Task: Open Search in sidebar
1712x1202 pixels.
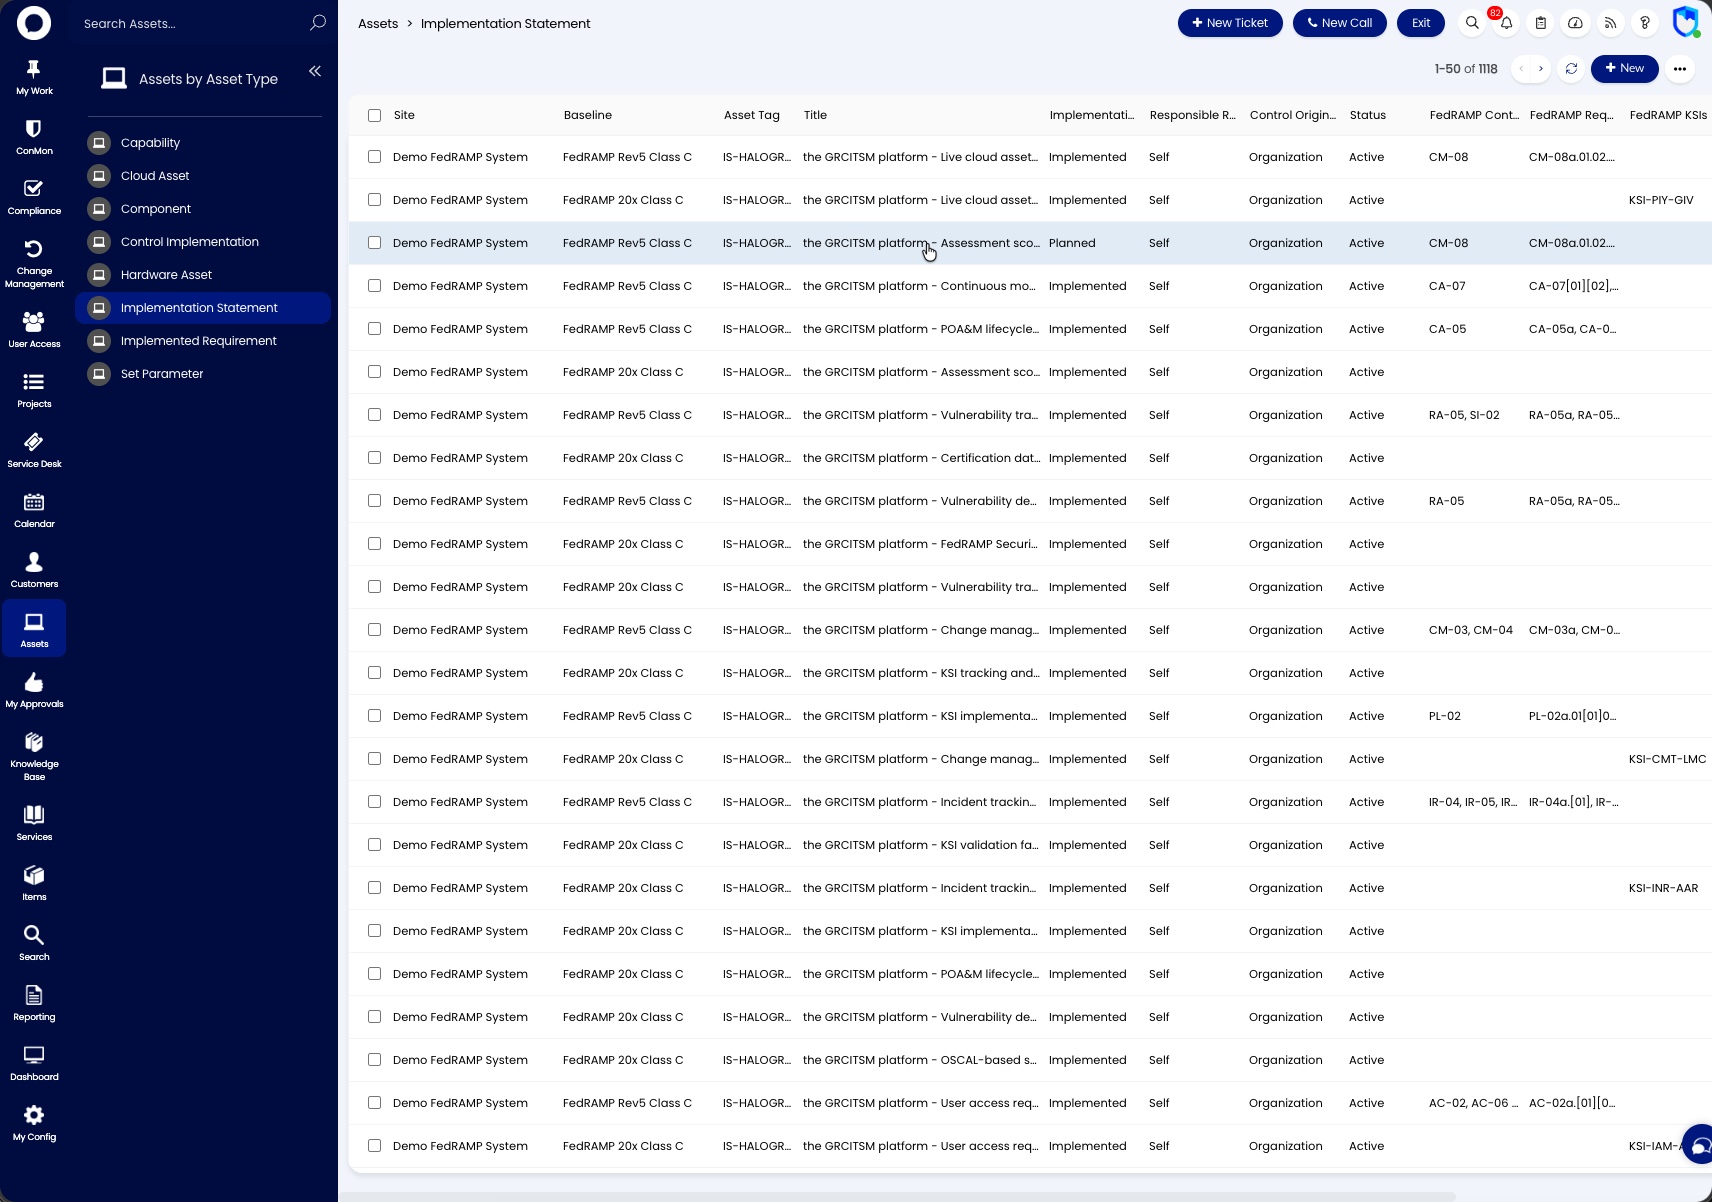Action: [34, 943]
